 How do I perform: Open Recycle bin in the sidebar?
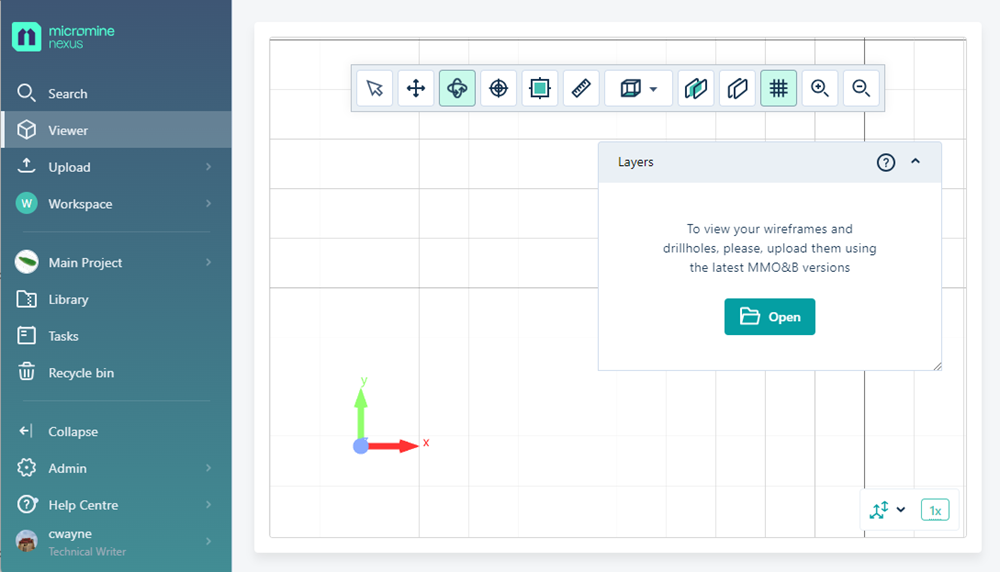tap(116, 373)
